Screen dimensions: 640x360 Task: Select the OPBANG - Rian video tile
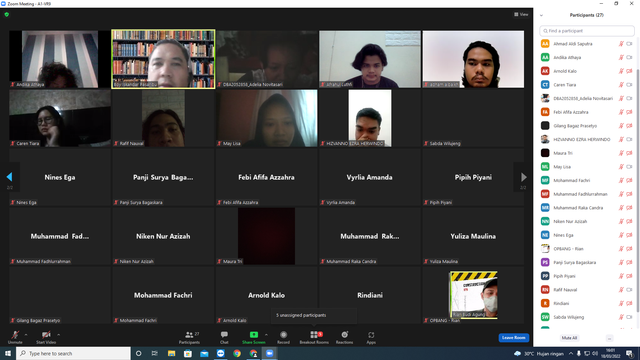[x=473, y=295]
